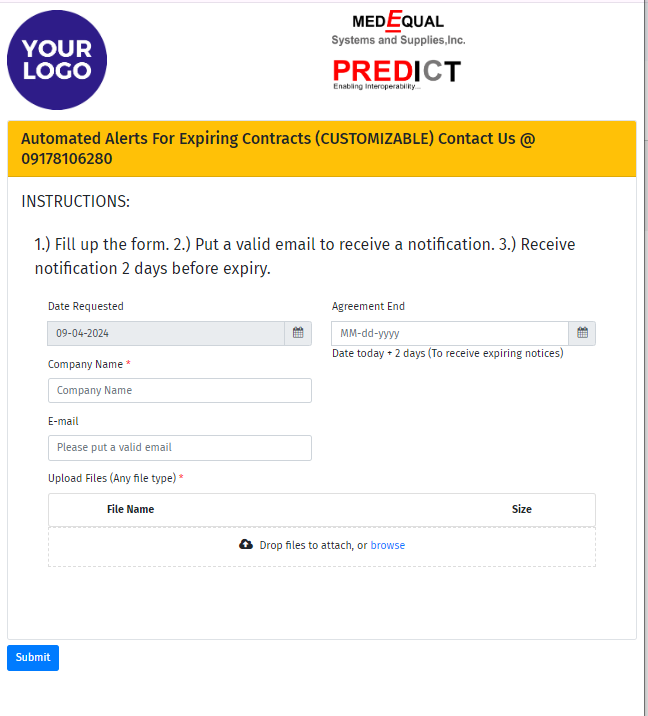This screenshot has width=648, height=716.
Task: Click the yellow Automated Alerts header banner
Action: [x=322, y=148]
